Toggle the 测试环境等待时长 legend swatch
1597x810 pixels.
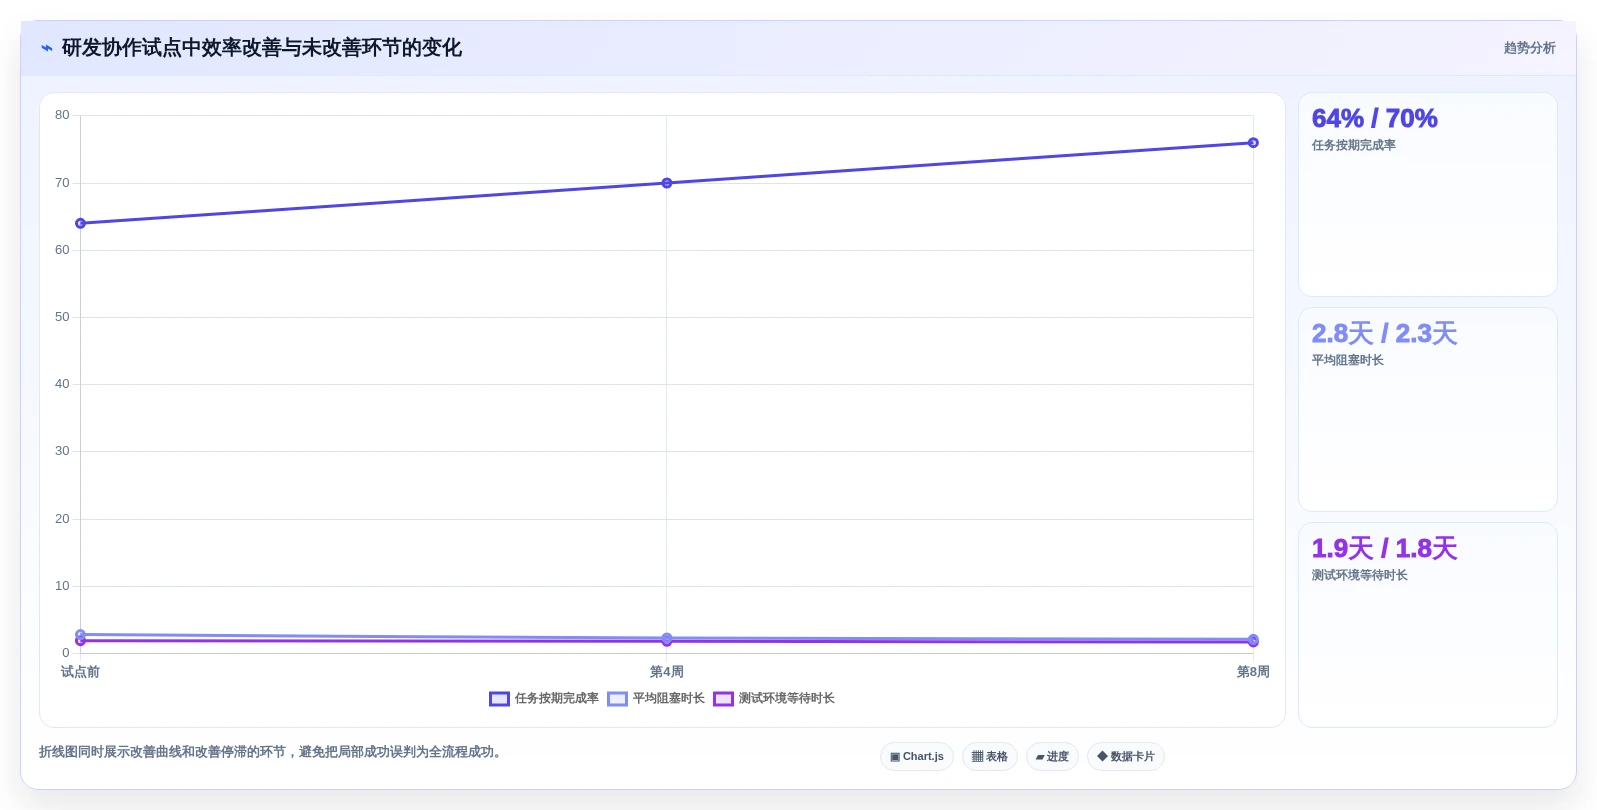pos(723,699)
